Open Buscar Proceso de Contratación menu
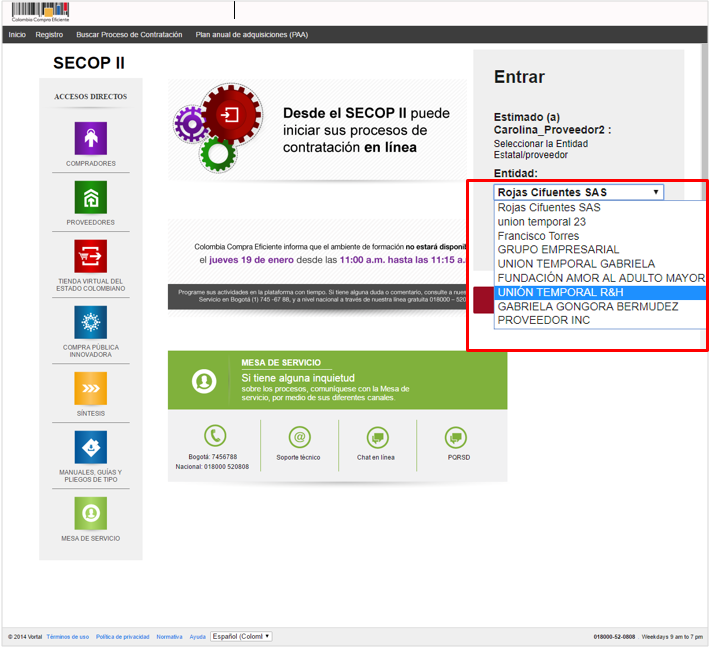Image resolution: width=712 pixels, height=648 pixels. tap(129, 35)
